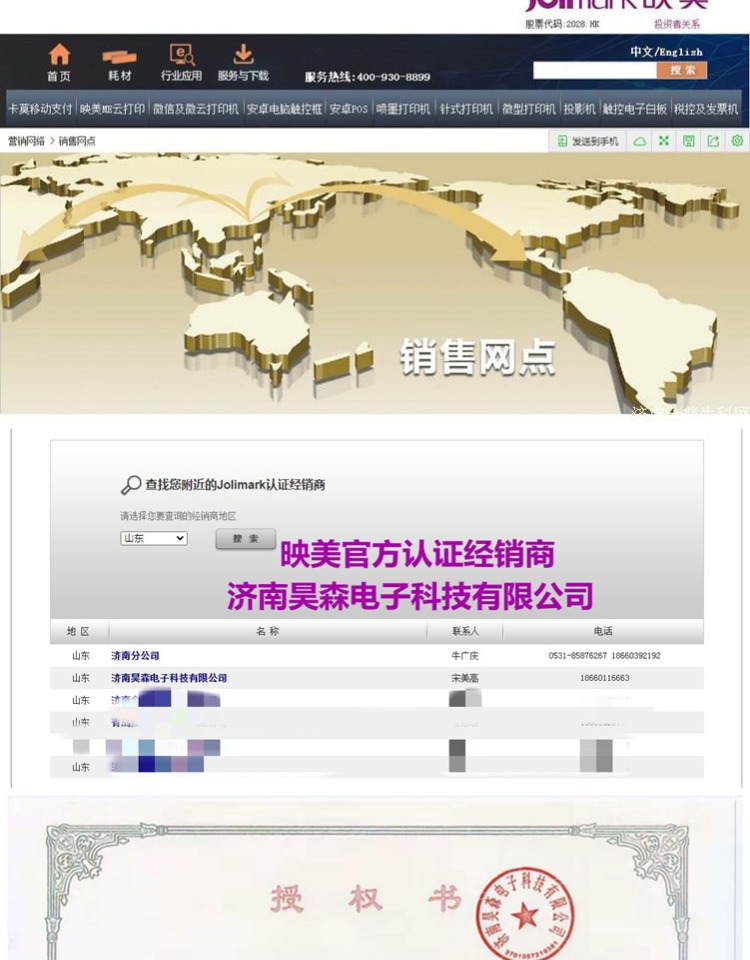This screenshot has height=960, width=750.
Task: Click the cloud icon in the page toolbar
Action: 640,141
